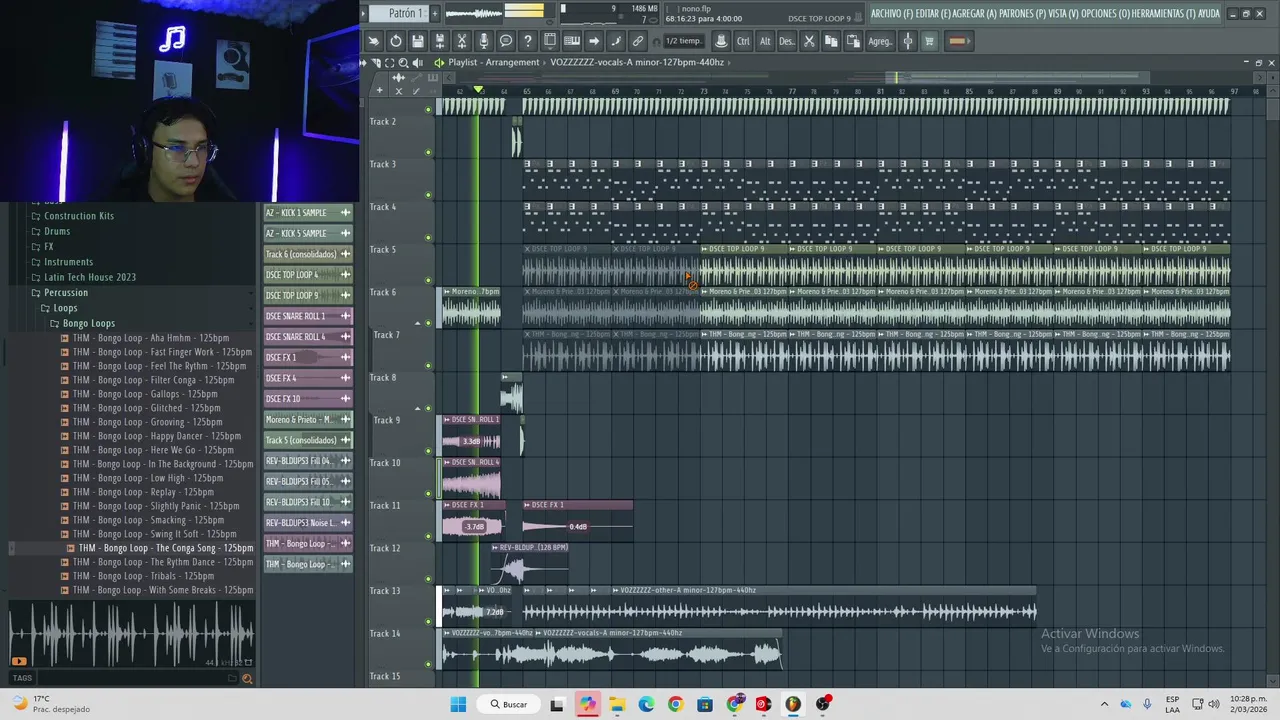
Task: Click the plus icon beside Patrón 1
Action: point(434,13)
